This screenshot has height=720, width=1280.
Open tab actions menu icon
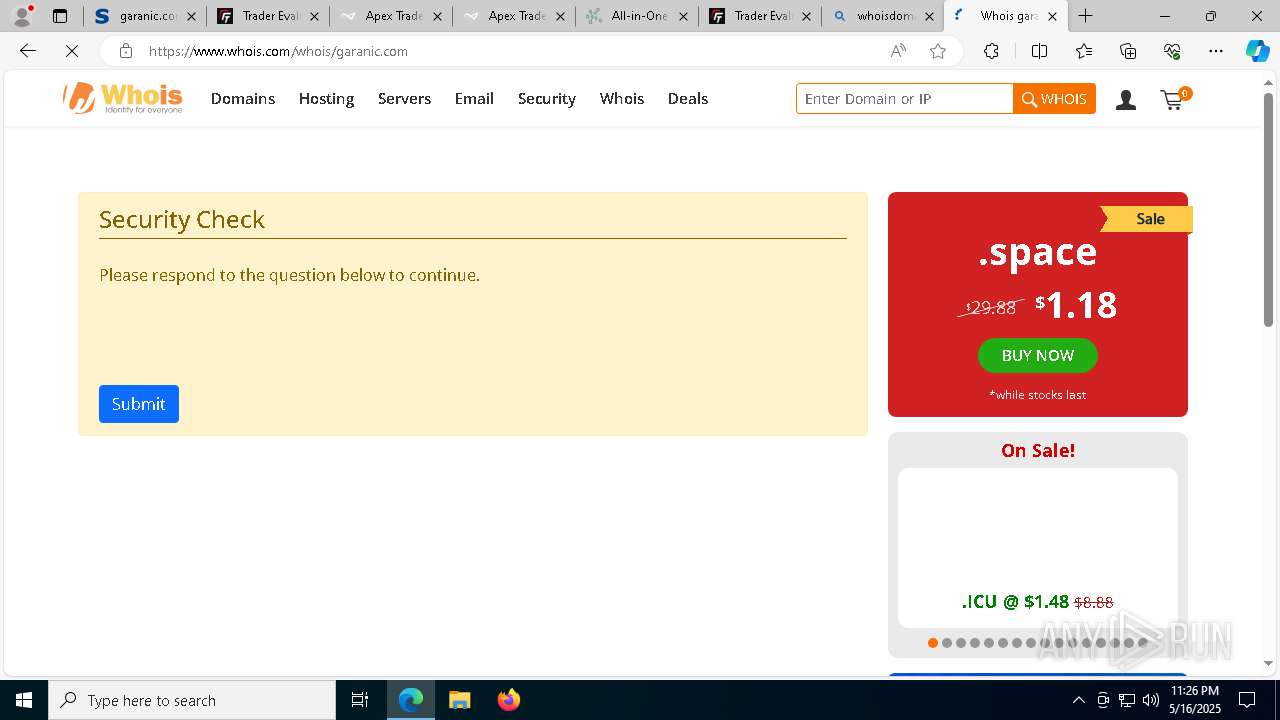(x=60, y=16)
